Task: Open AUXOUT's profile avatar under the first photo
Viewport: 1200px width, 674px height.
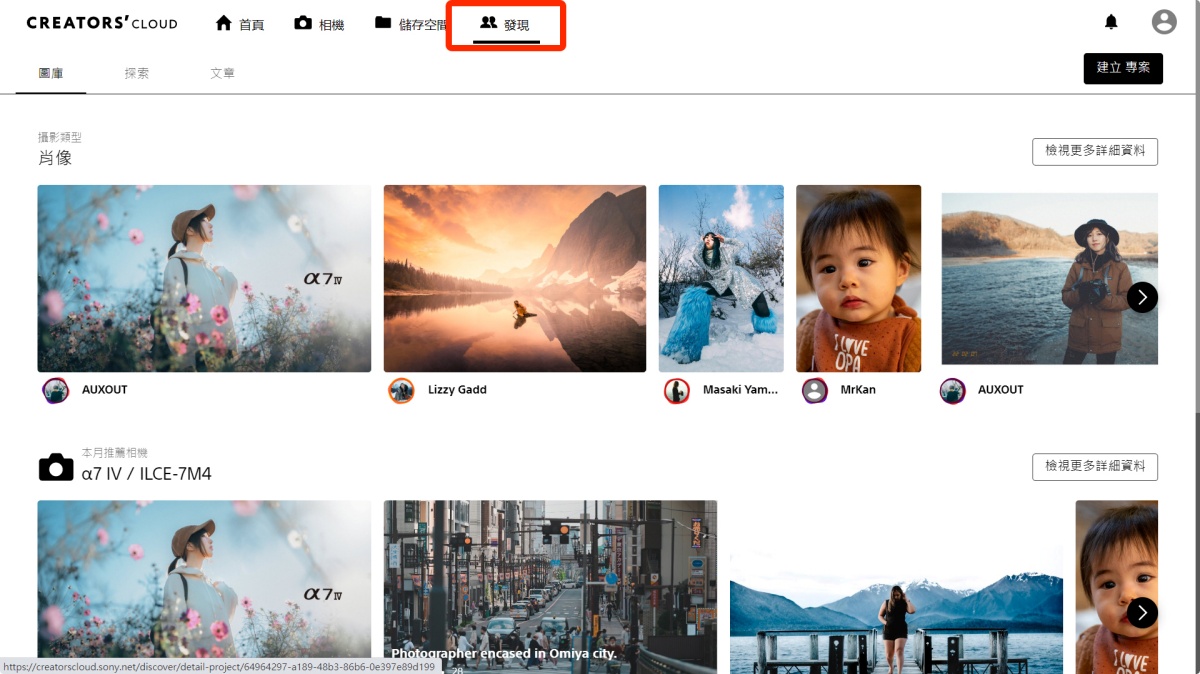Action: coord(55,390)
